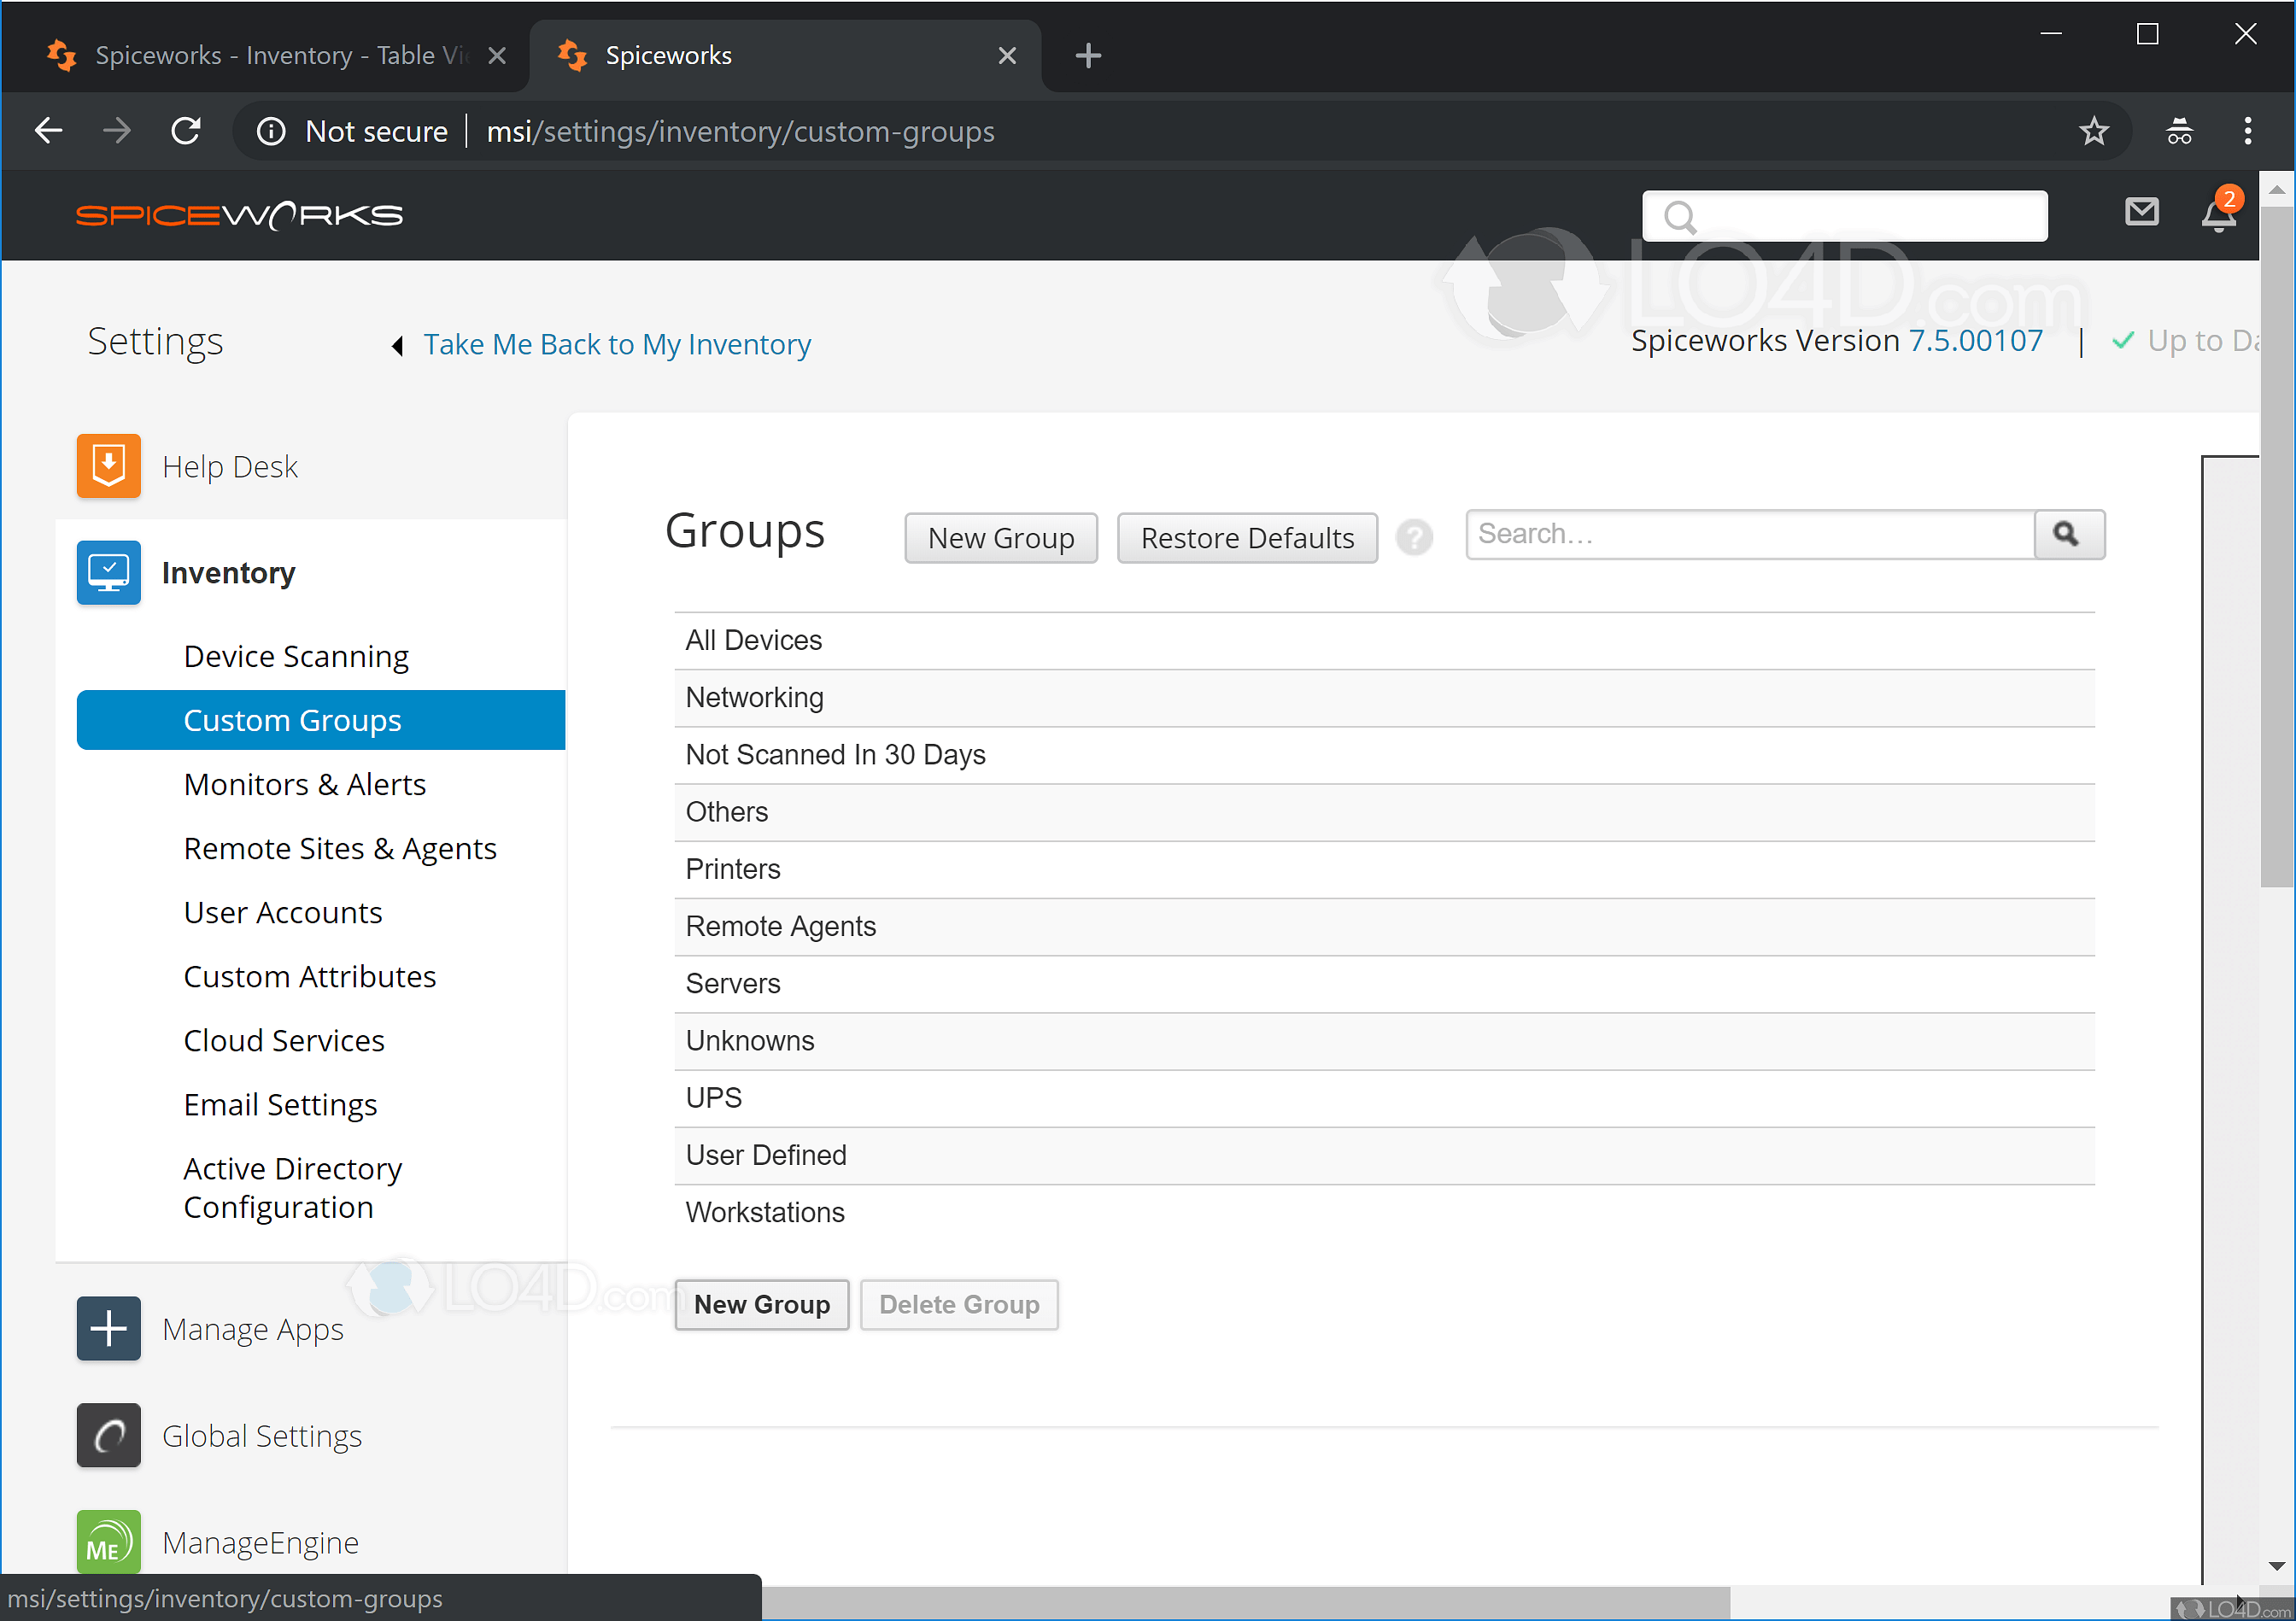Select Custom Attributes in the sidebar
Viewport: 2296px width, 1621px height.
pyautogui.click(x=309, y=976)
